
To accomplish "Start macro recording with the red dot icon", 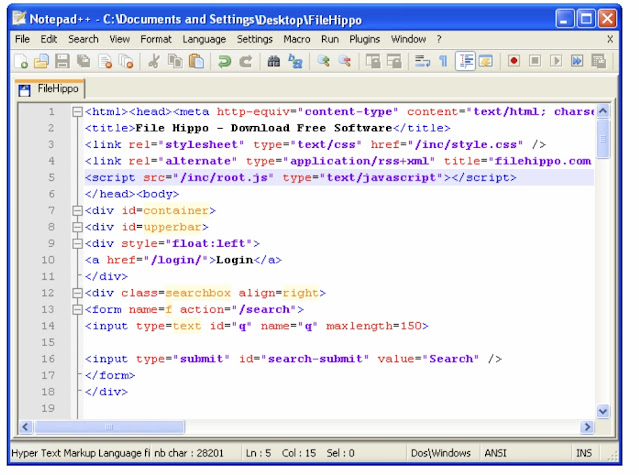I will point(514,62).
